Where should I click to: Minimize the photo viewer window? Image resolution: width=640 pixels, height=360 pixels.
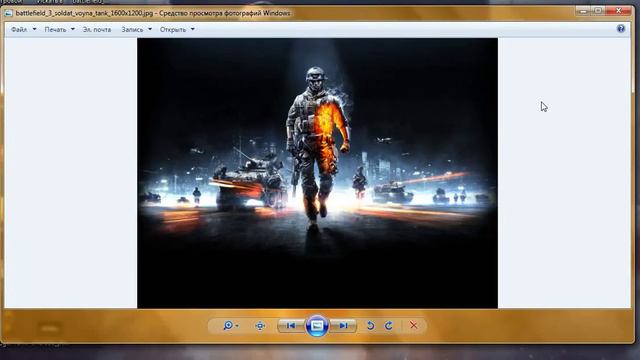pos(583,11)
